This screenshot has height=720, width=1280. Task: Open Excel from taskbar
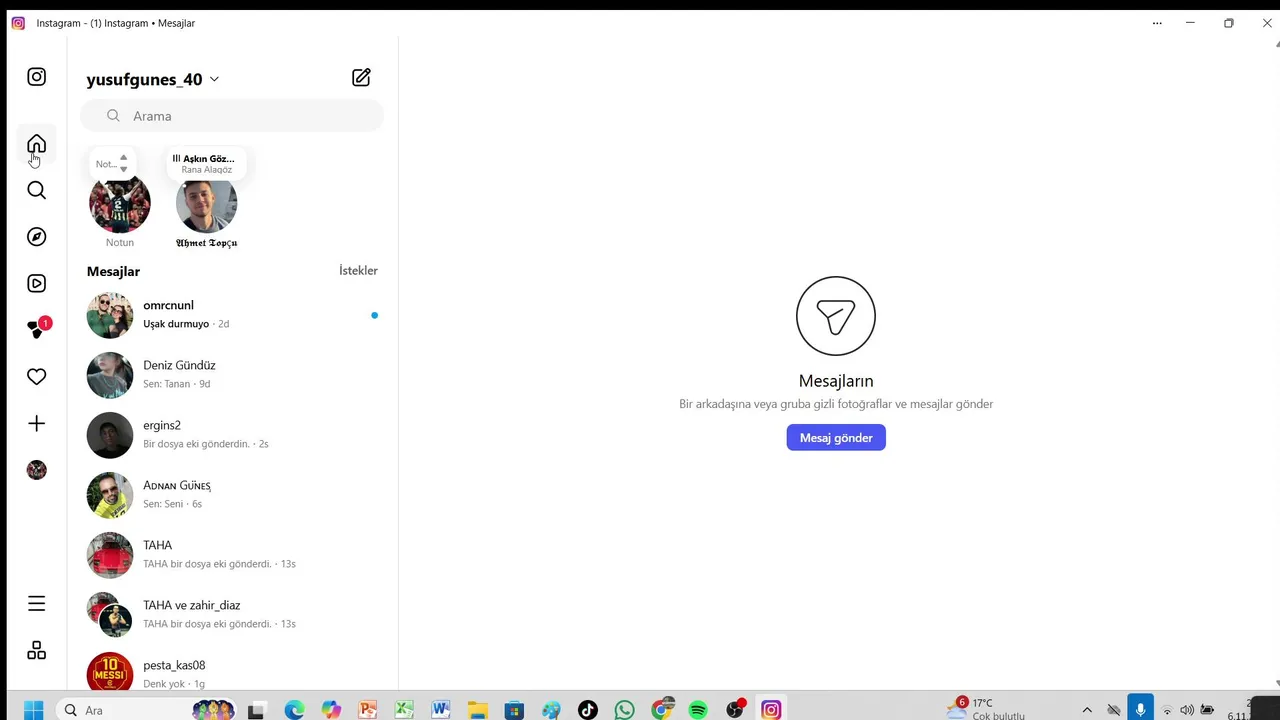(x=404, y=710)
